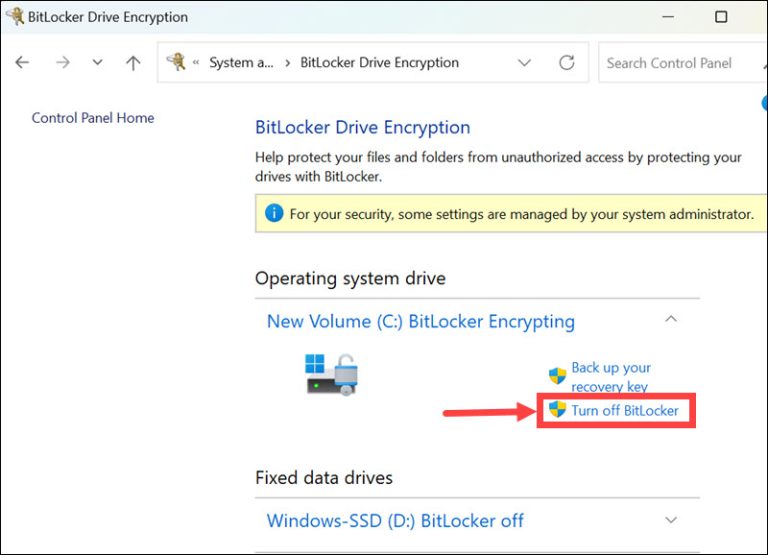Viewport: 768px width, 555px height.
Task: Click the Search Control Panel field
Action: [x=683, y=63]
